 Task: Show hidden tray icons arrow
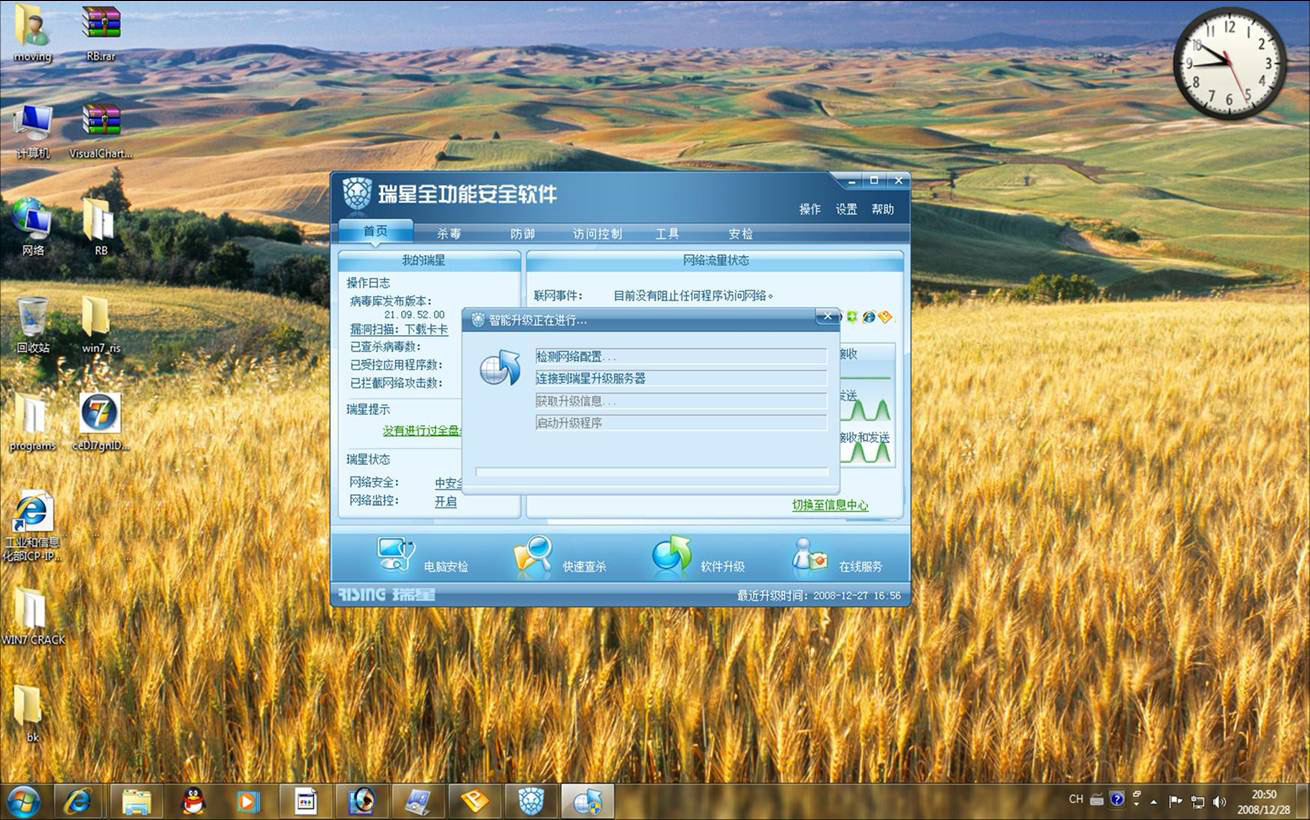tap(1155, 801)
